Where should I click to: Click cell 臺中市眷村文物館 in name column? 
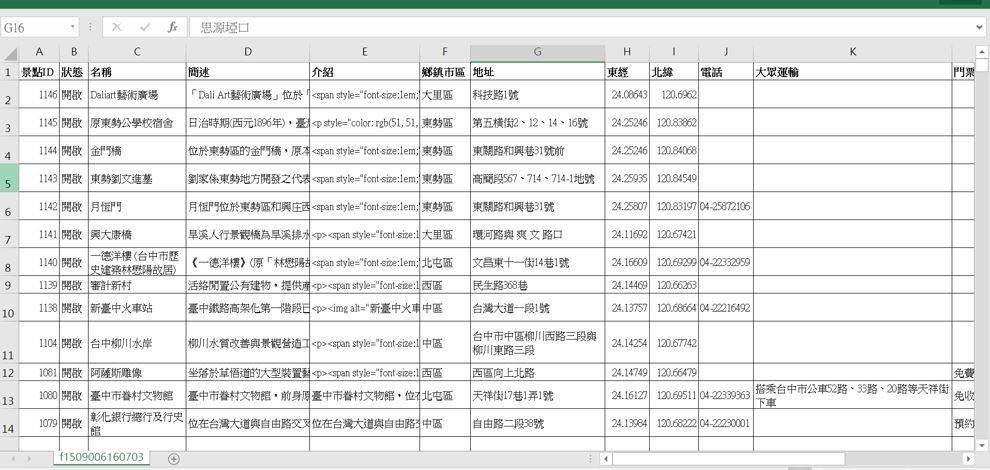pyautogui.click(x=137, y=395)
